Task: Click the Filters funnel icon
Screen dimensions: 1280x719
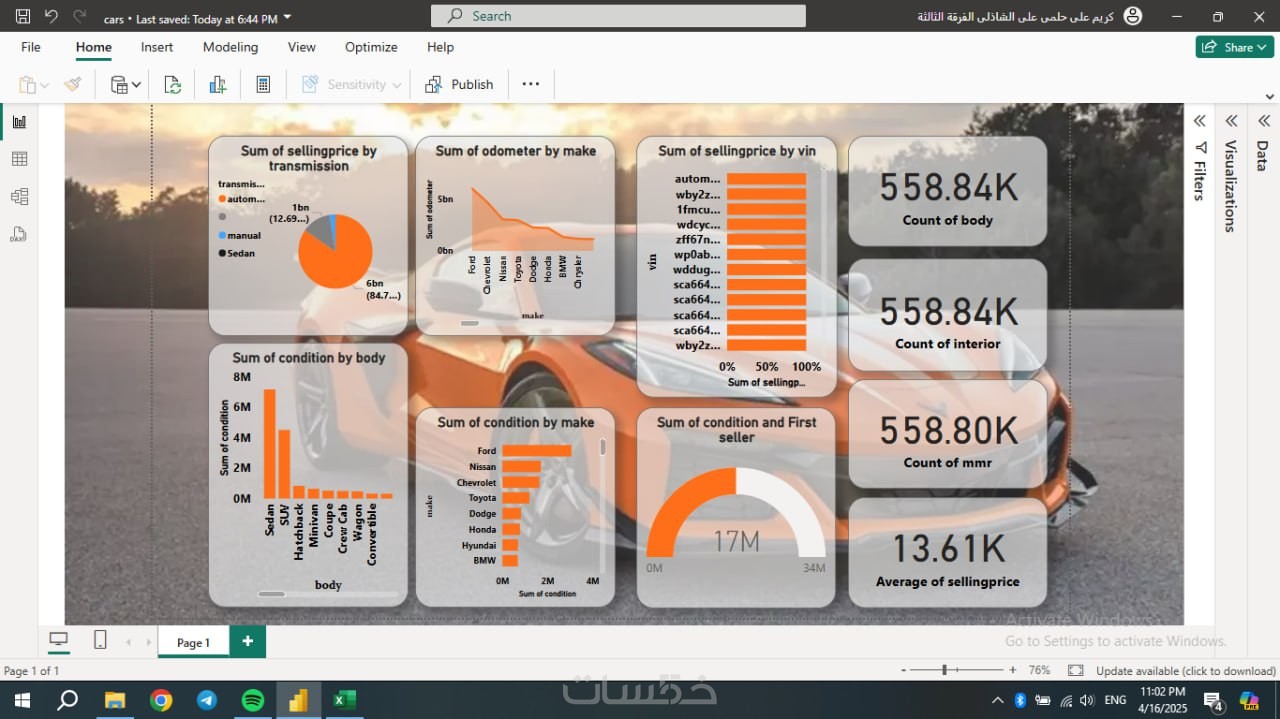Action: 1199,148
